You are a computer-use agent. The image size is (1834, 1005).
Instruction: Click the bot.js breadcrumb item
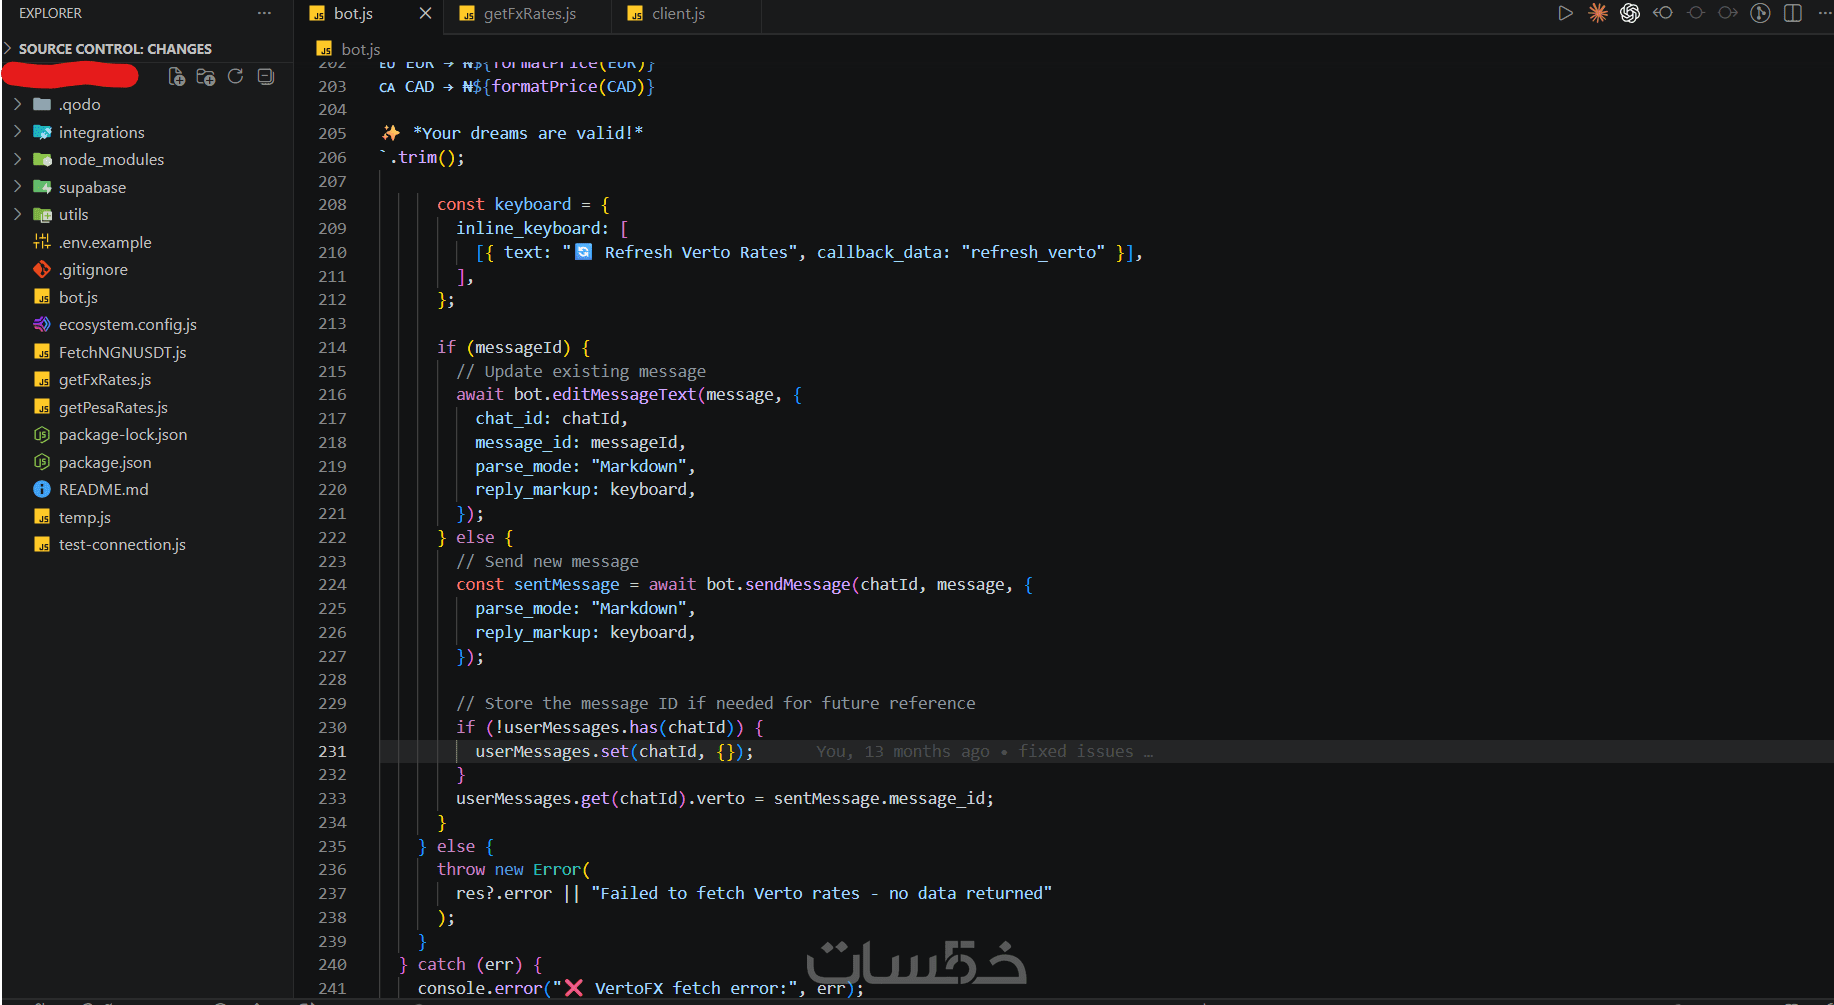point(349,49)
